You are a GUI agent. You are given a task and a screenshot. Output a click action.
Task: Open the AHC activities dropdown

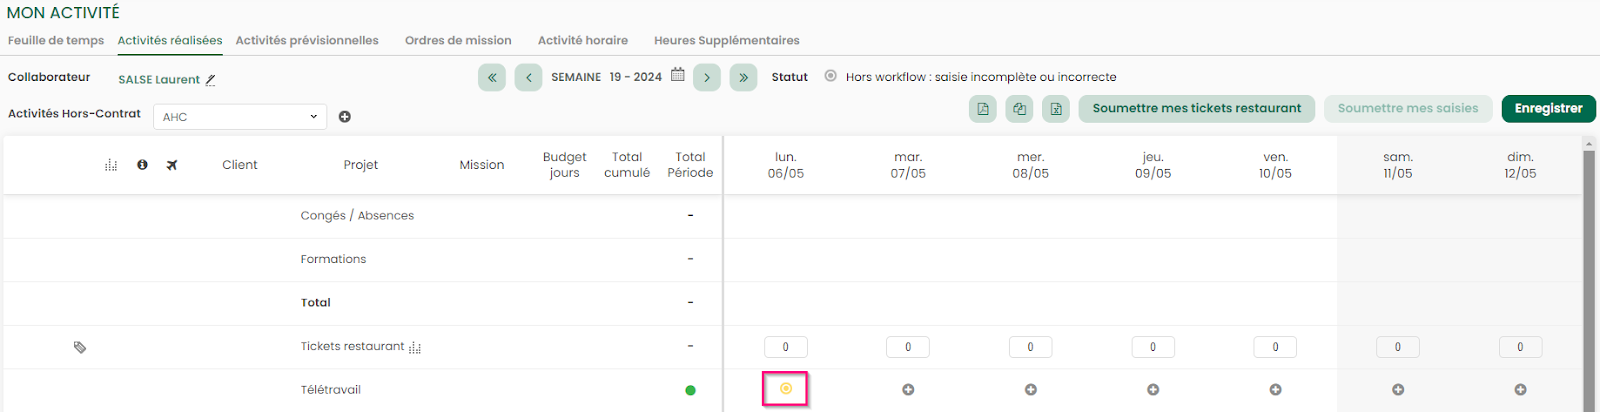click(240, 117)
